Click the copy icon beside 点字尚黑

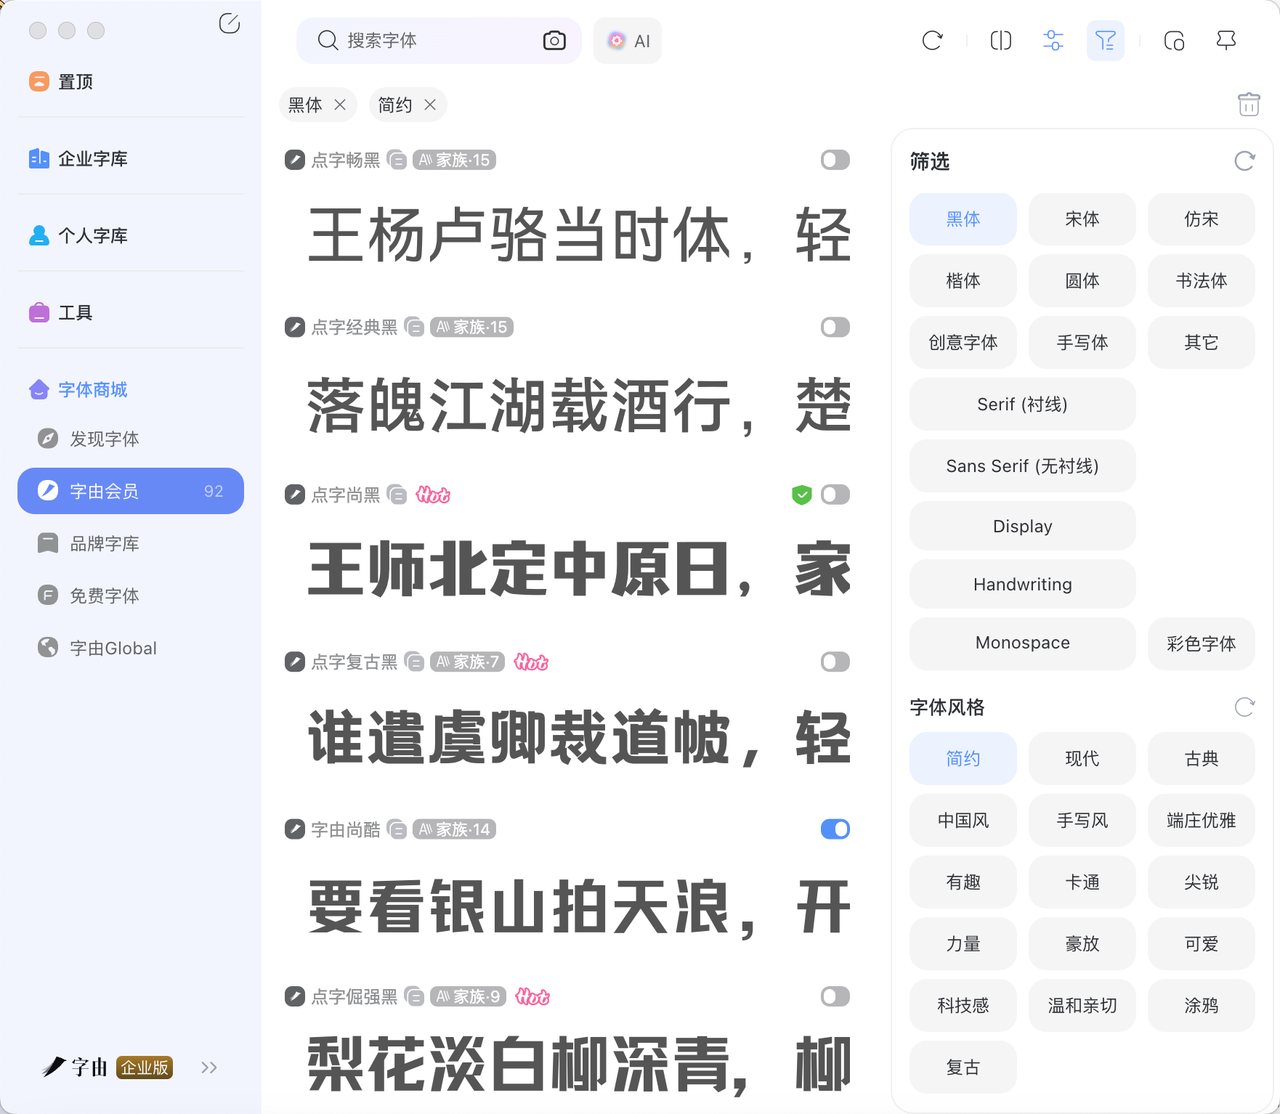pyautogui.click(x=397, y=494)
